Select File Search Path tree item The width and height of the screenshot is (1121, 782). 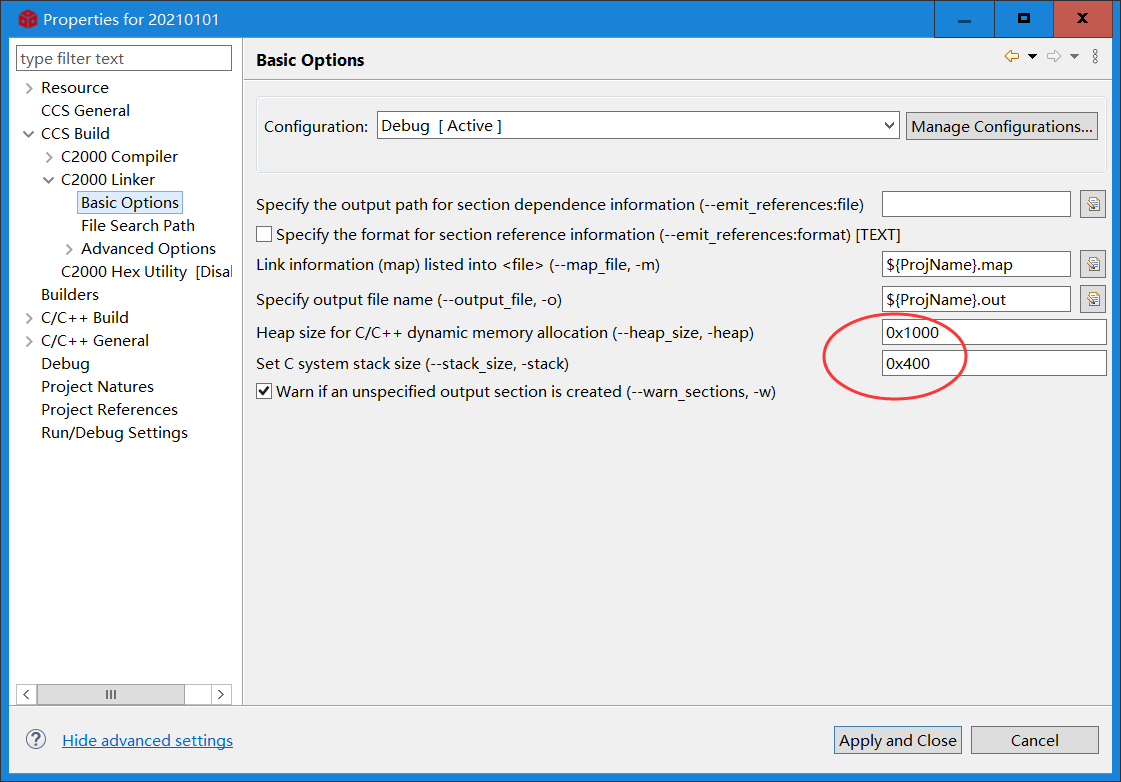pos(138,226)
